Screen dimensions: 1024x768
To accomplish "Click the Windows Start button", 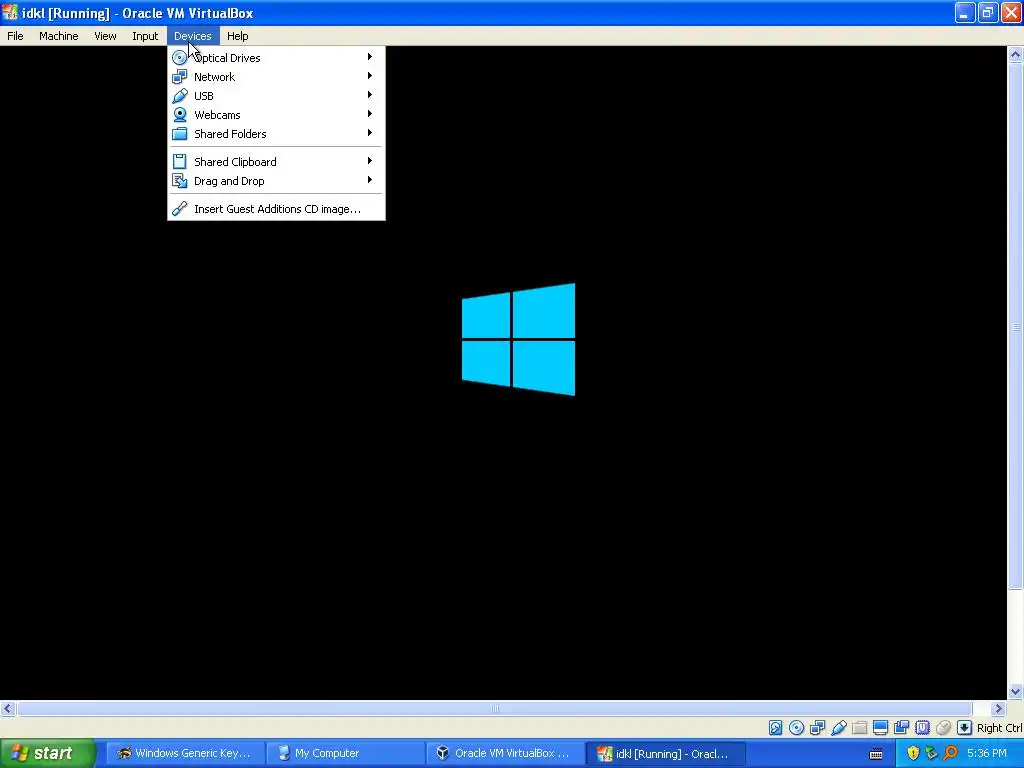I will click(47, 753).
